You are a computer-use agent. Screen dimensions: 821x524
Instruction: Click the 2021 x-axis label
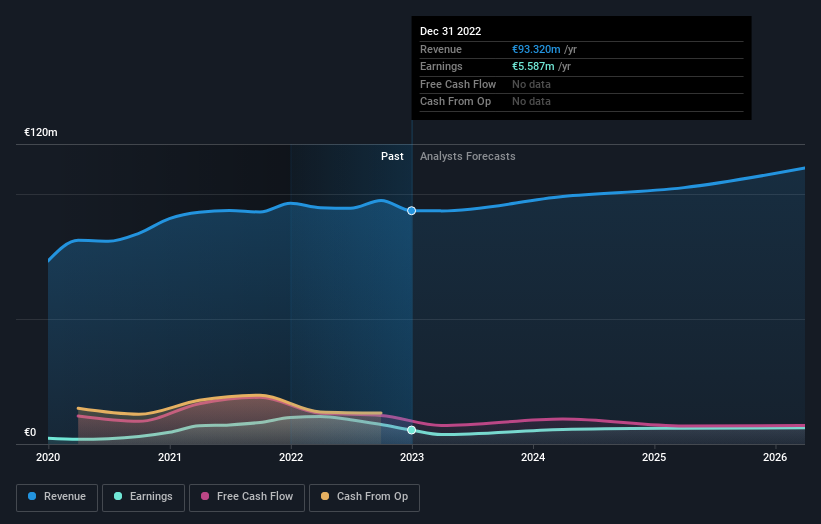coord(170,457)
